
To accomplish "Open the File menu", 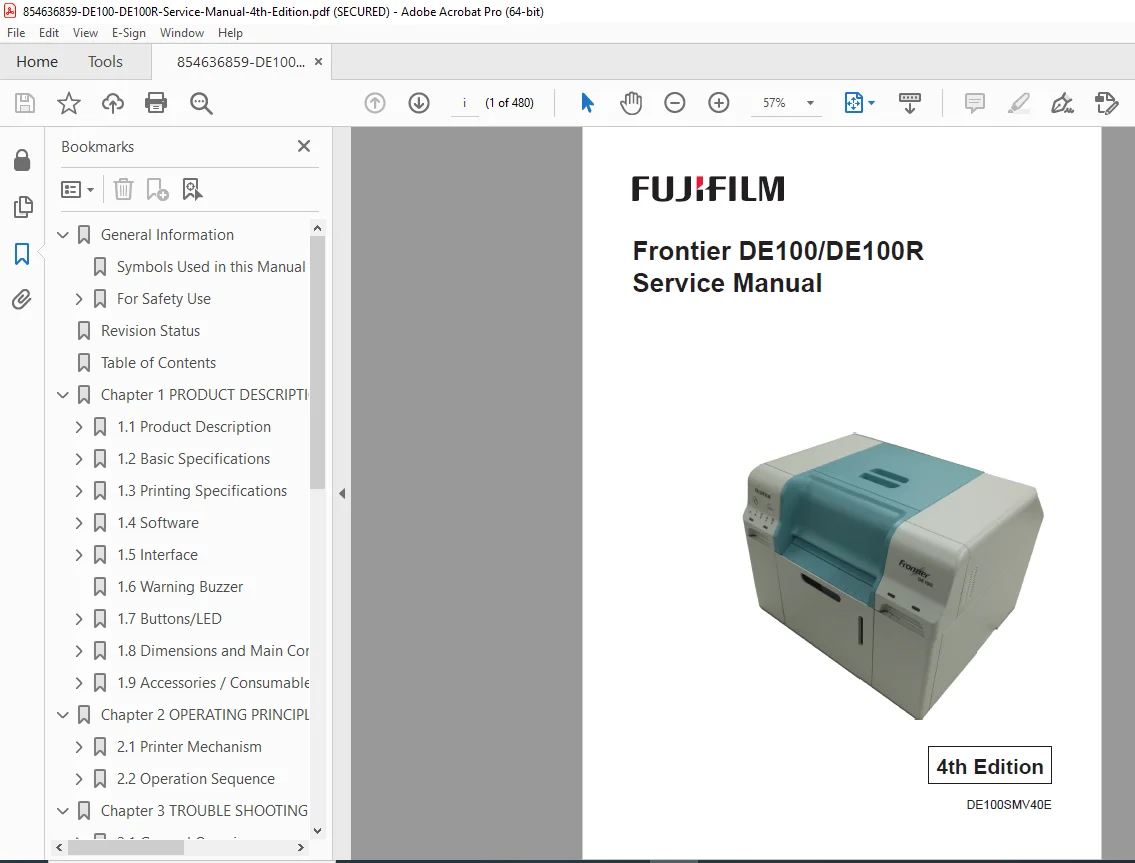I will (16, 33).
